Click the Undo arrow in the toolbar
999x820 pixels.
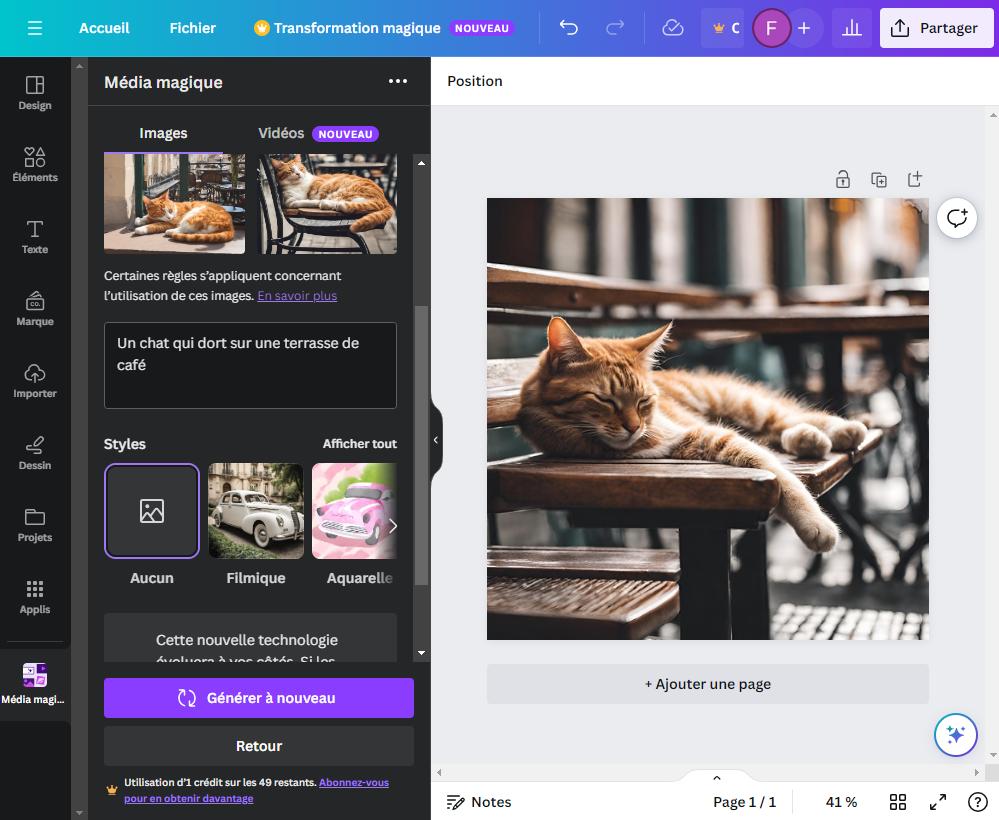pyautogui.click(x=569, y=27)
